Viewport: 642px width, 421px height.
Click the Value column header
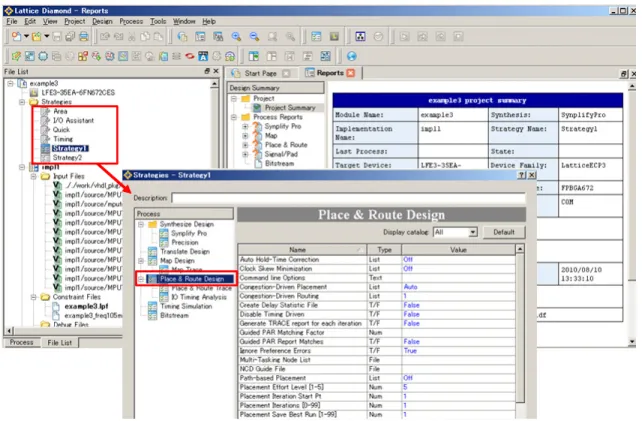458,250
